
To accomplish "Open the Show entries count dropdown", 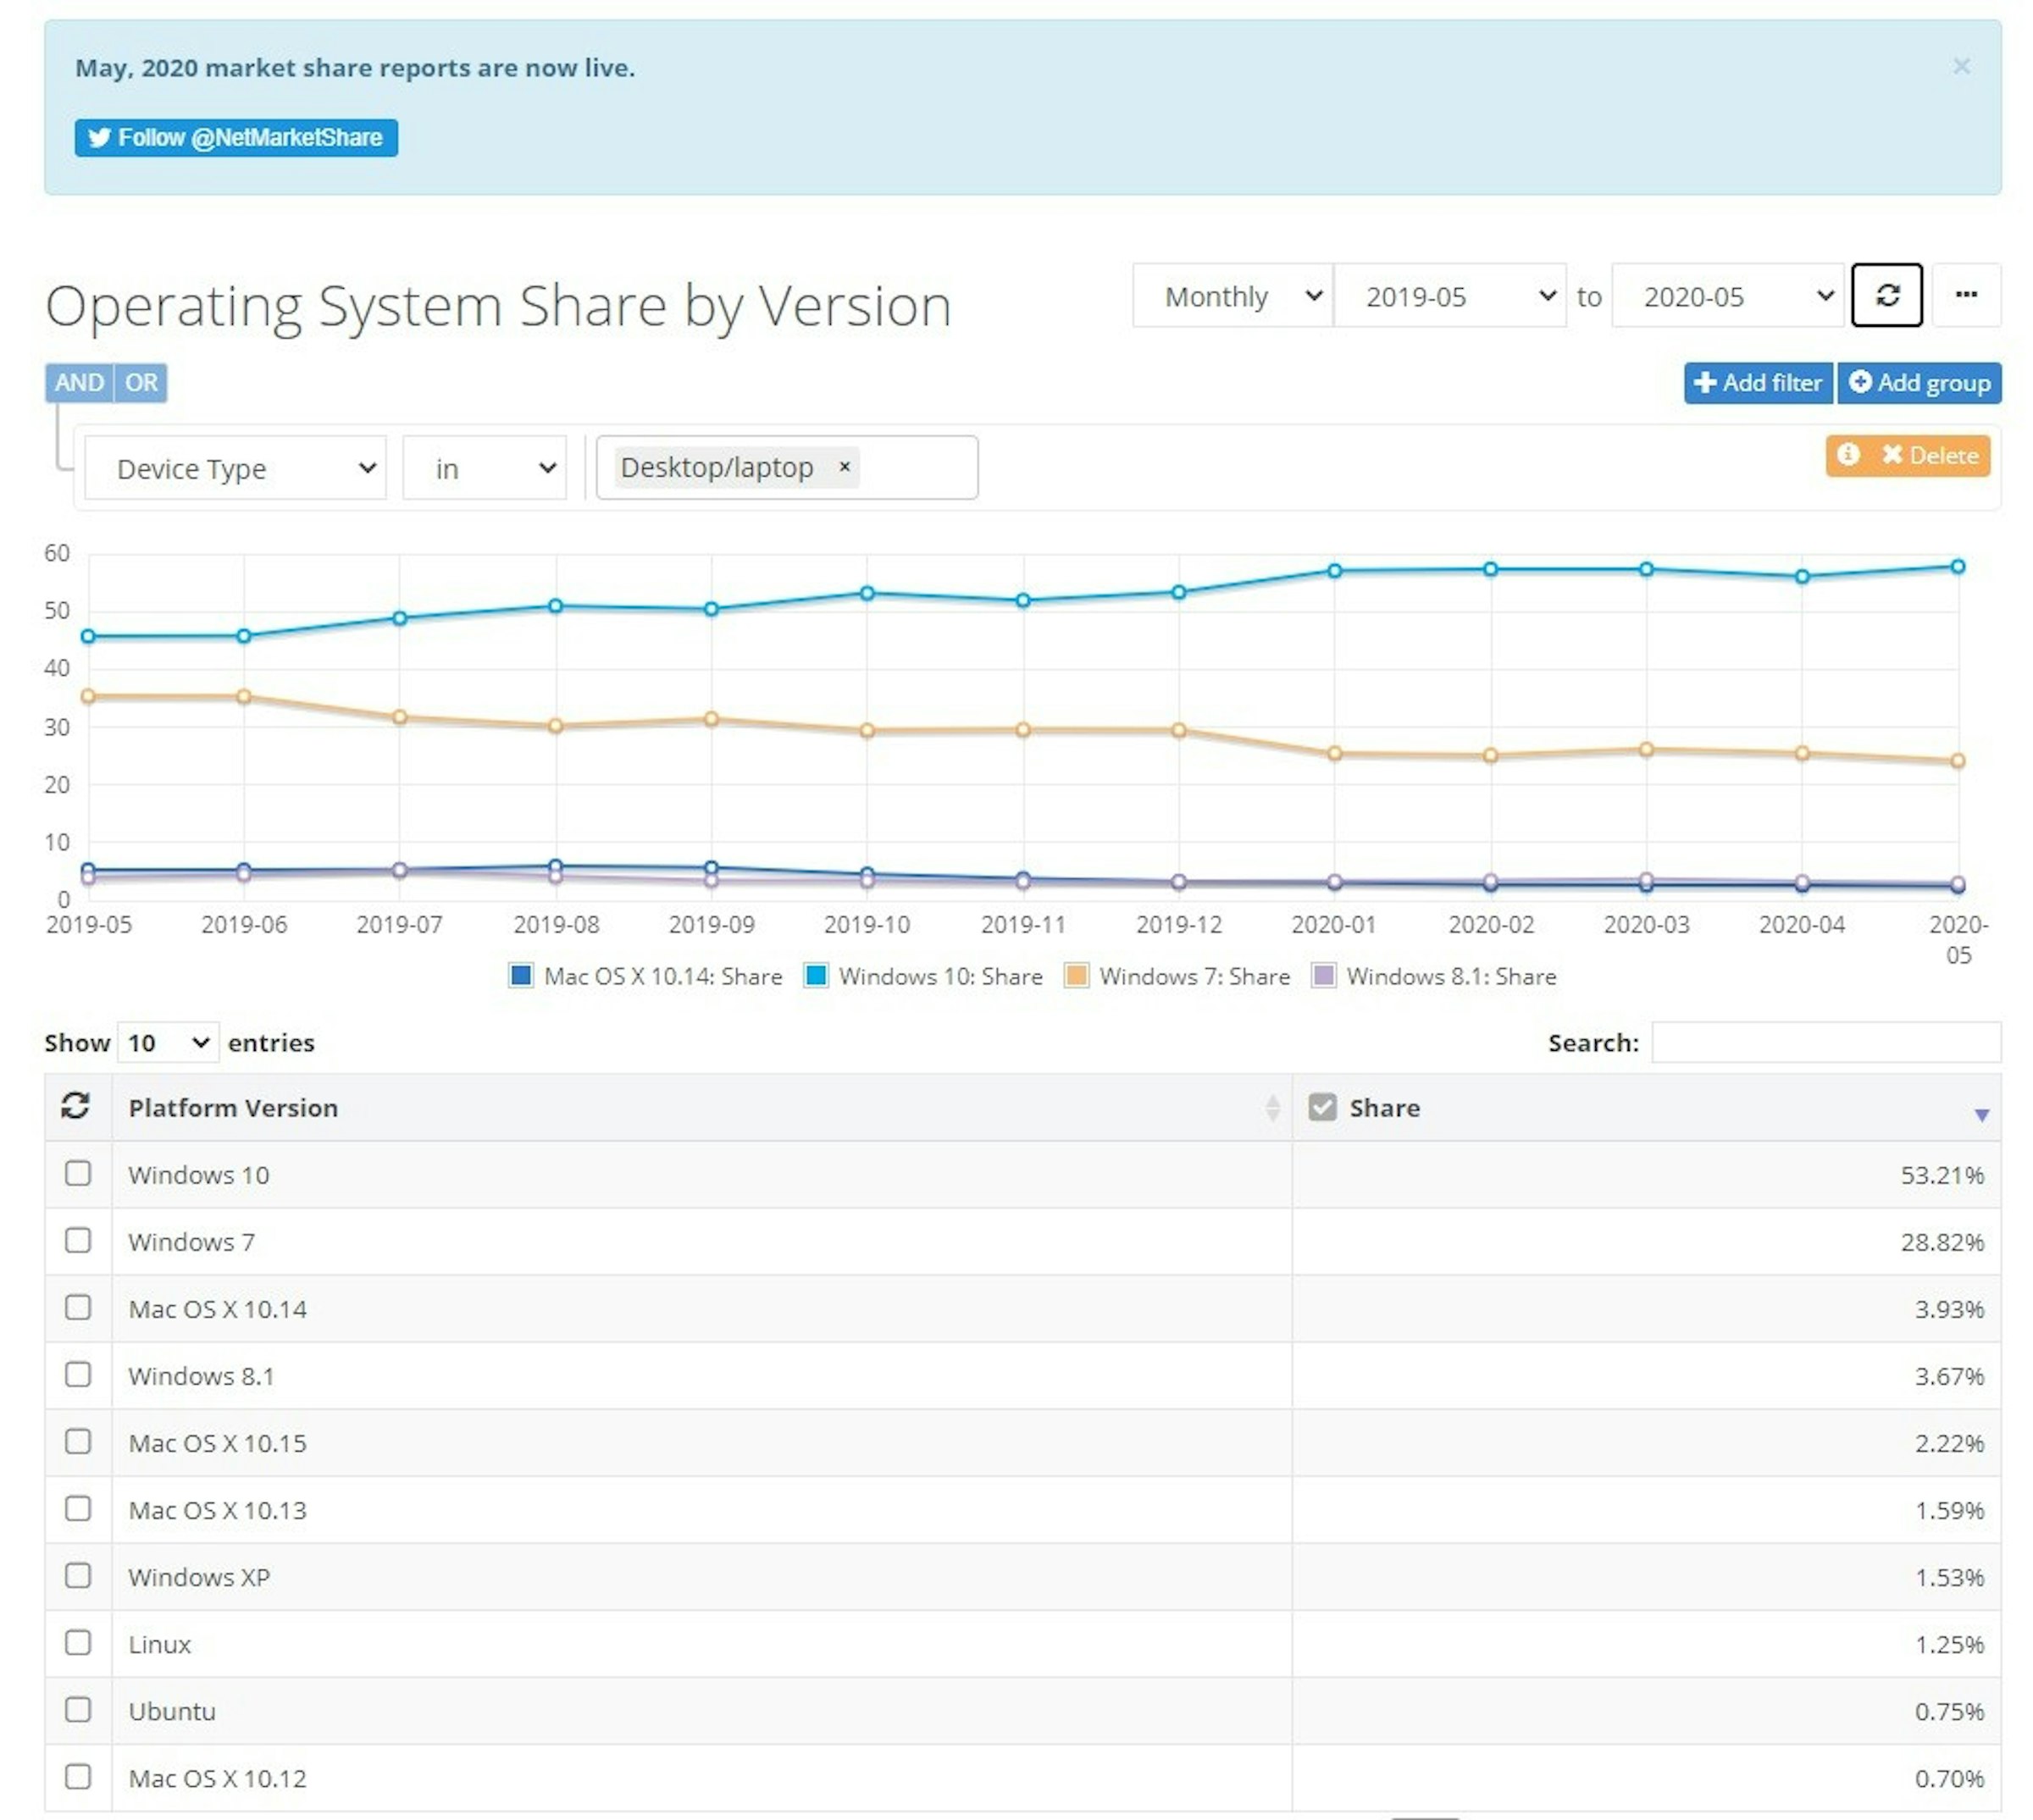I will click(167, 1042).
